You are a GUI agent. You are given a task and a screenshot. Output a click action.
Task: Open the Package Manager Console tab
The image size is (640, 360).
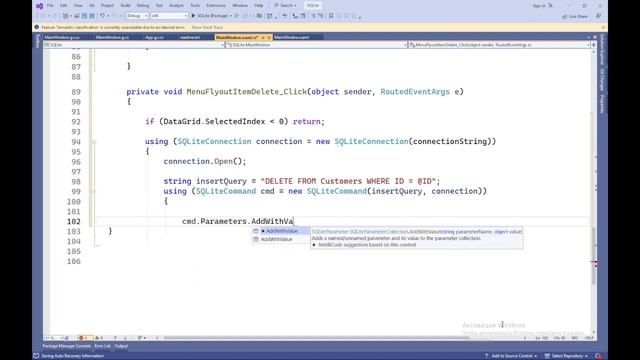click(x=67, y=346)
